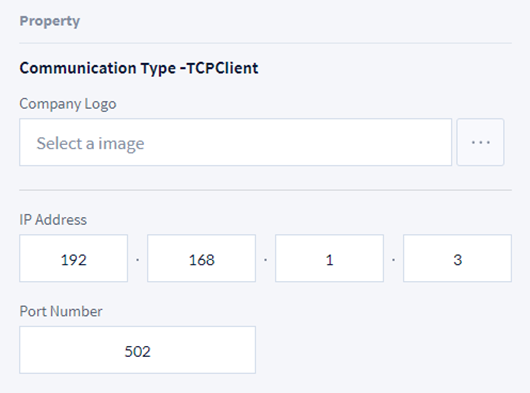Viewport: 530px width, 393px height.
Task: Click the Company Logo label
Action: pyautogui.click(x=68, y=104)
